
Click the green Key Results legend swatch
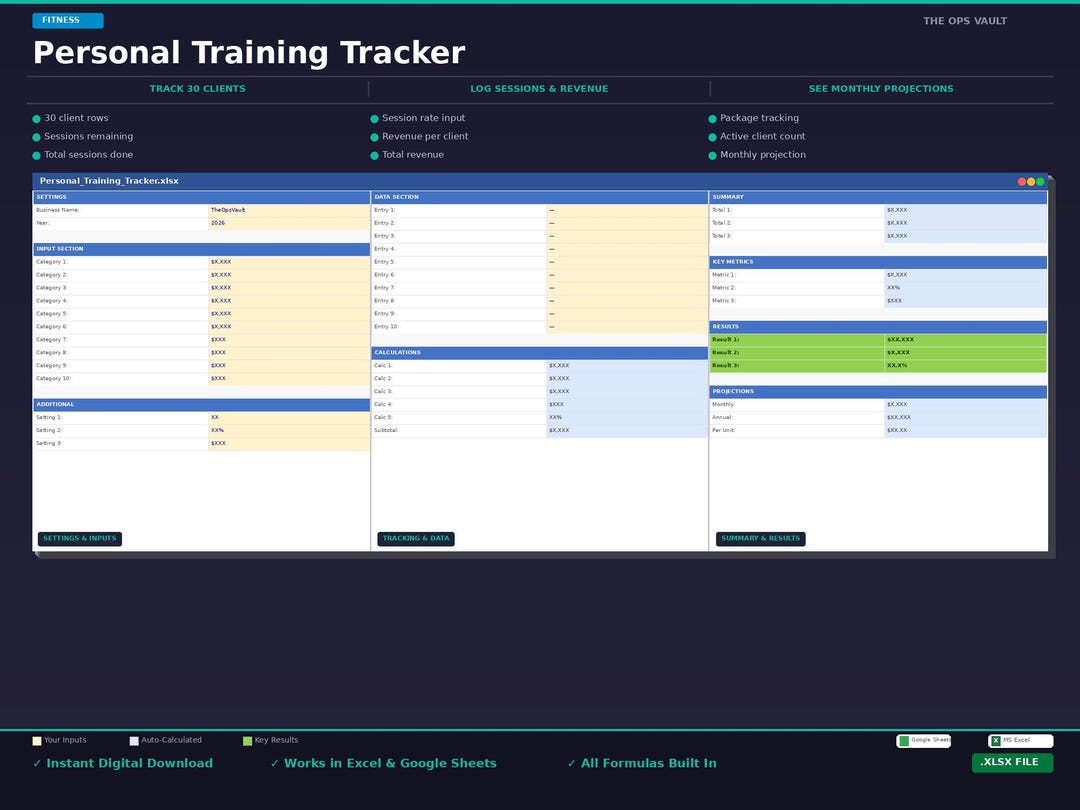(247, 741)
